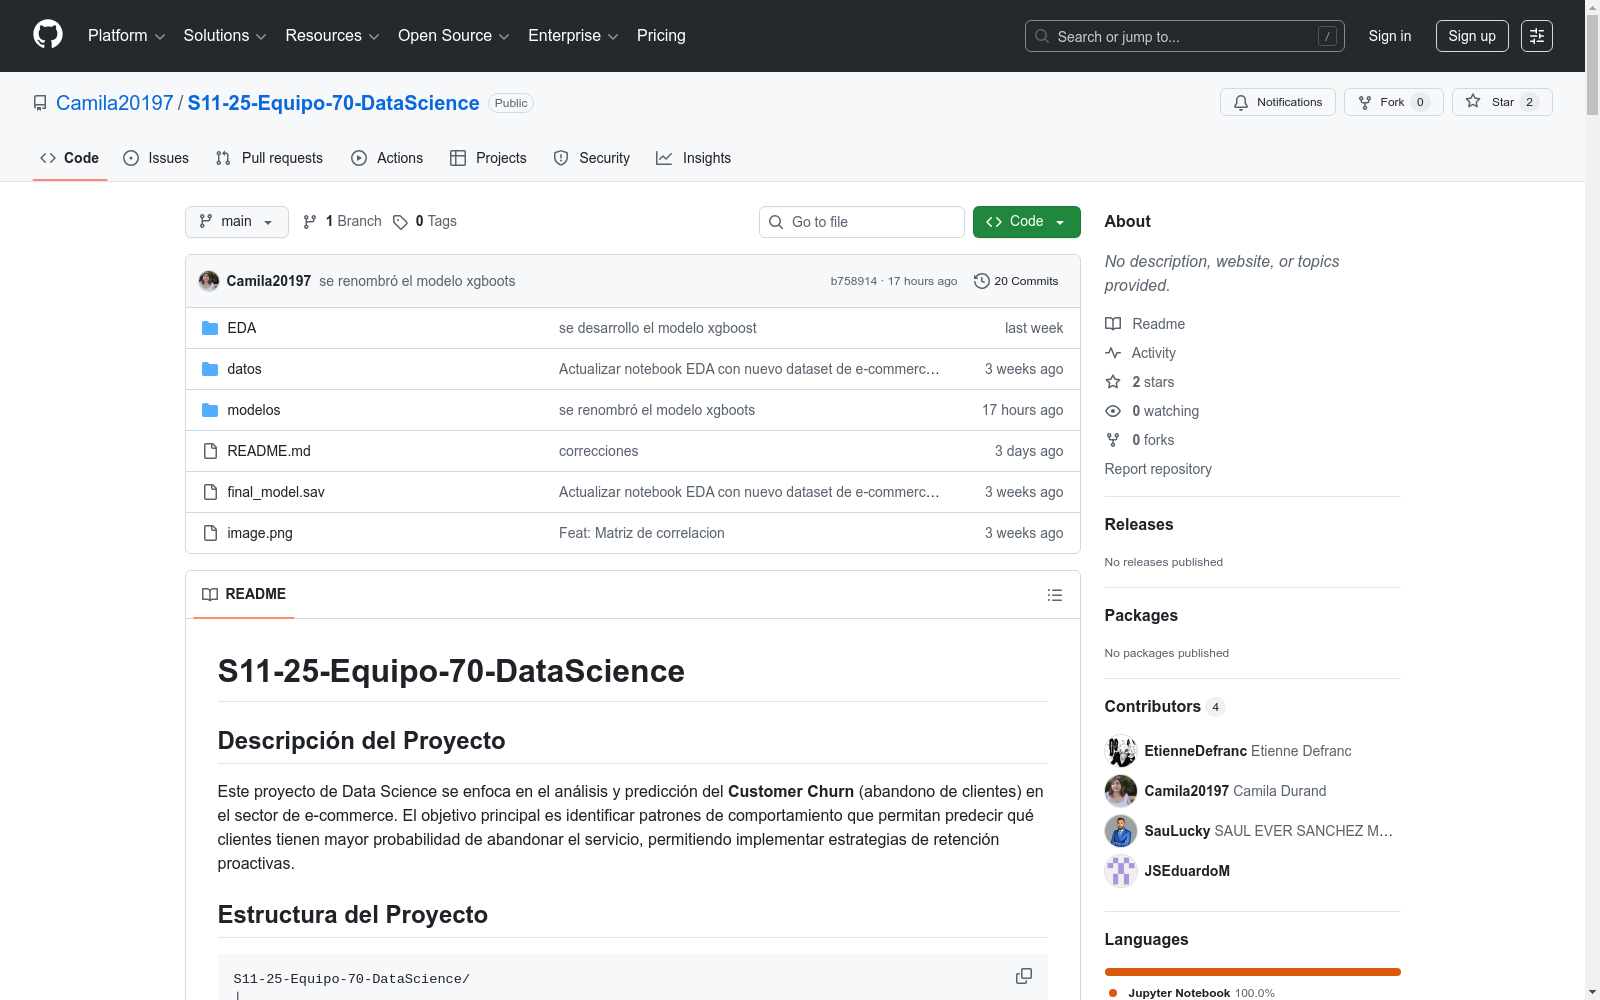Click the eye icon beside 0 watching
1600x1000 pixels.
(x=1113, y=411)
